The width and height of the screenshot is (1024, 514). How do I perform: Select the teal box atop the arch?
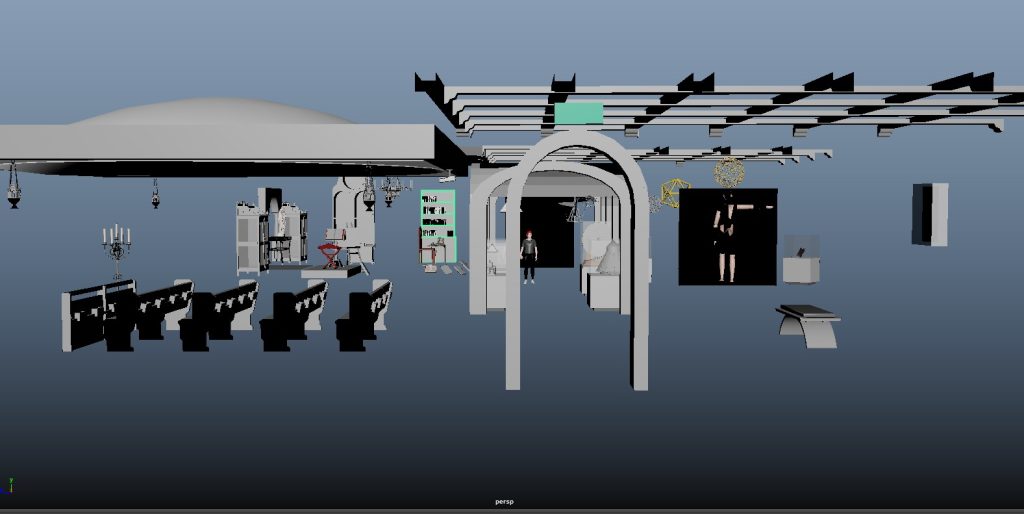tap(578, 113)
